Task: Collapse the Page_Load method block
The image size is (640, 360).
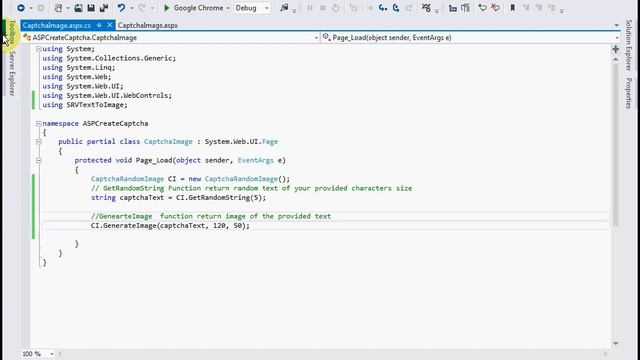Action: (x=38, y=160)
